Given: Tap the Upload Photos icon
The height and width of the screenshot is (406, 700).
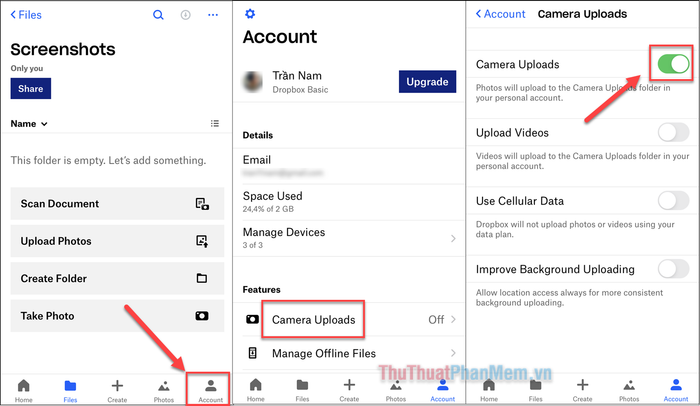Looking at the screenshot, I should click(x=202, y=241).
